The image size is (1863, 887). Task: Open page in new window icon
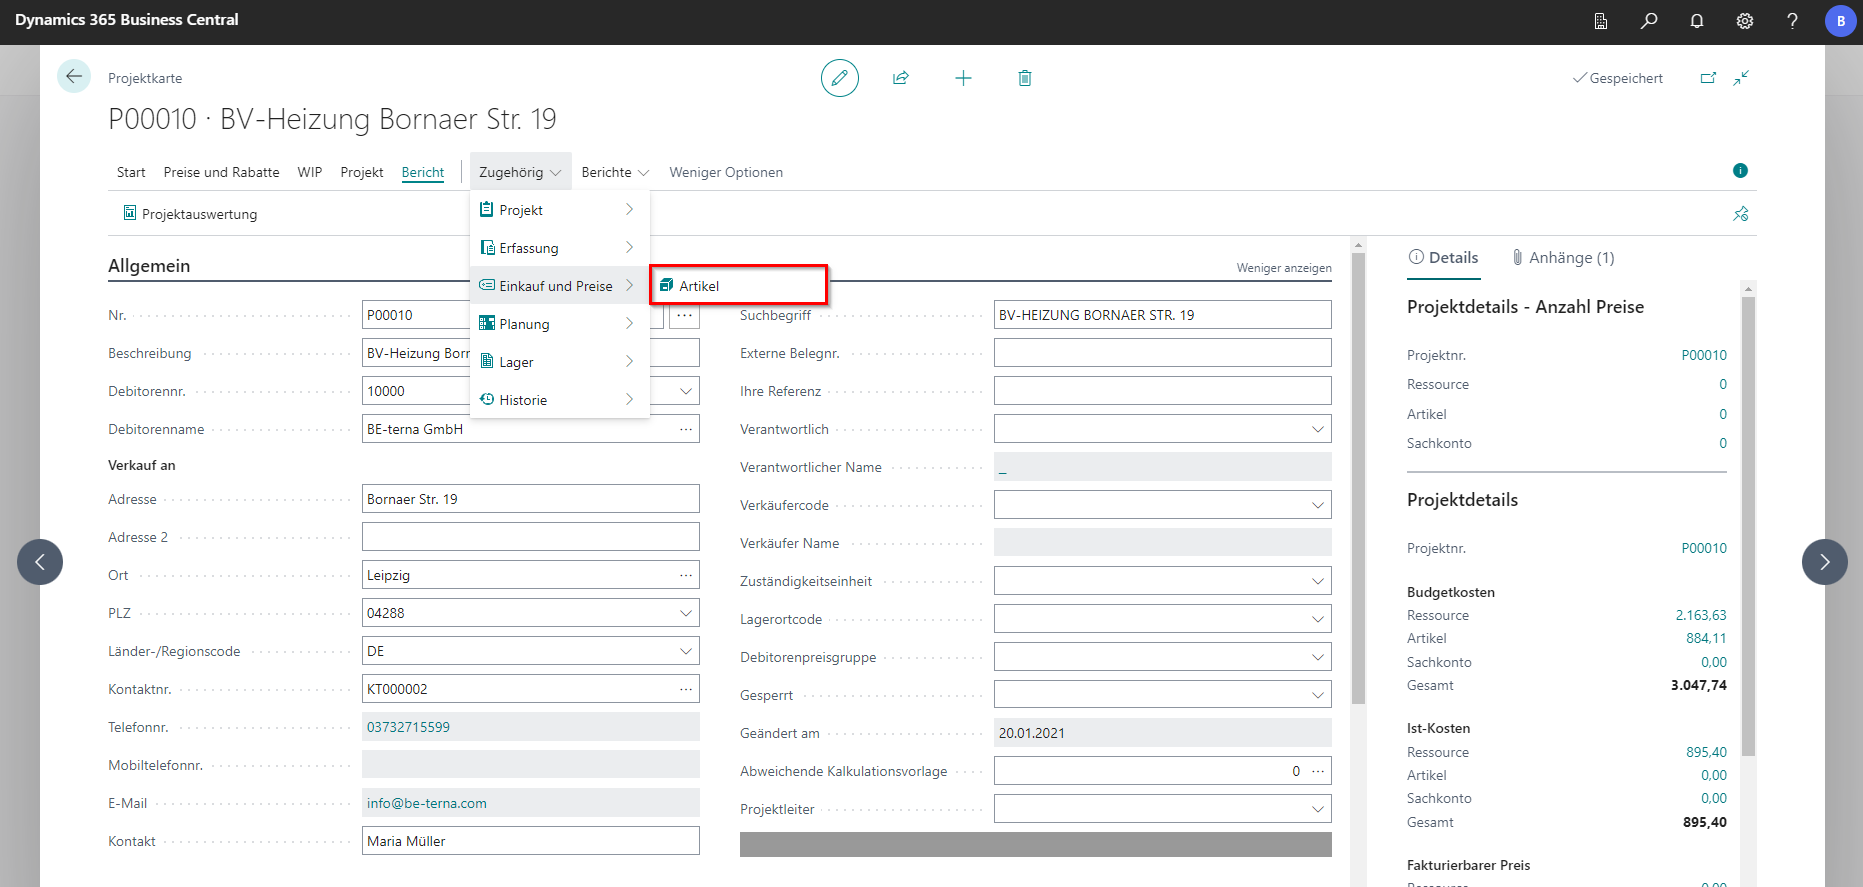point(1708,78)
